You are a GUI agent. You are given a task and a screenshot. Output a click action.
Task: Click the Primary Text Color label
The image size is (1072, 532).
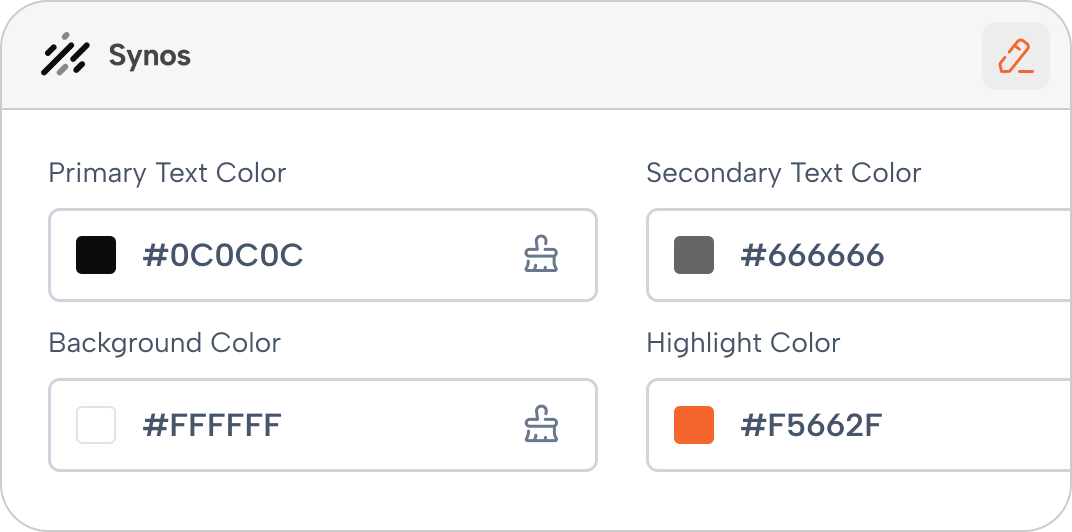coord(168,173)
